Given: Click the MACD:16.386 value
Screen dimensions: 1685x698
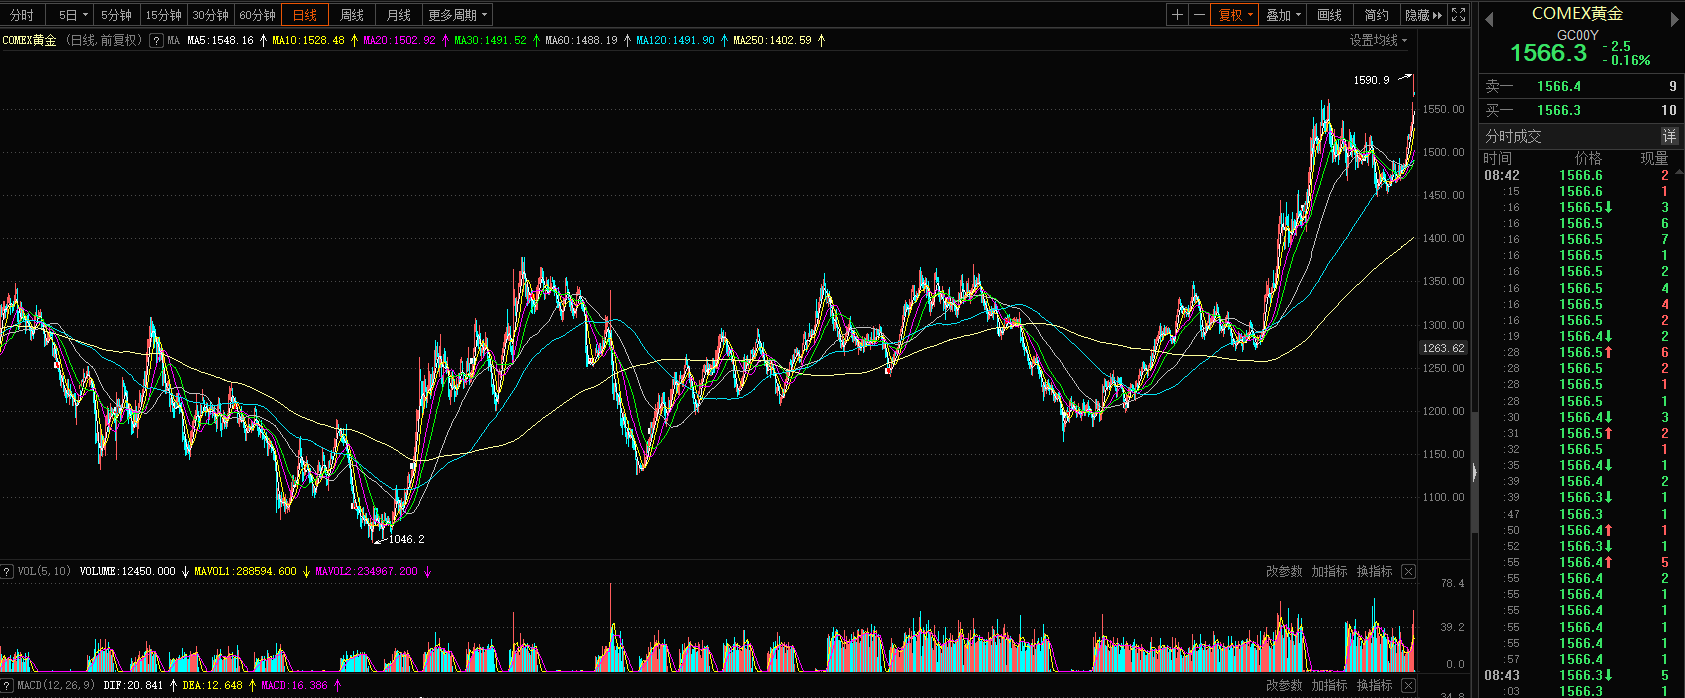Looking at the screenshot, I should (x=294, y=686).
